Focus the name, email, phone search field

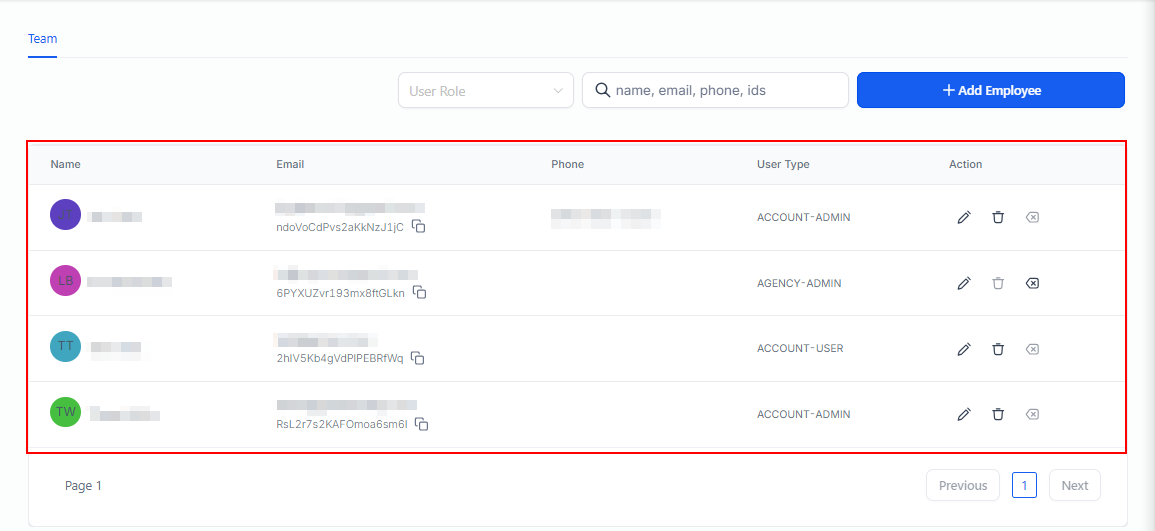[x=725, y=90]
